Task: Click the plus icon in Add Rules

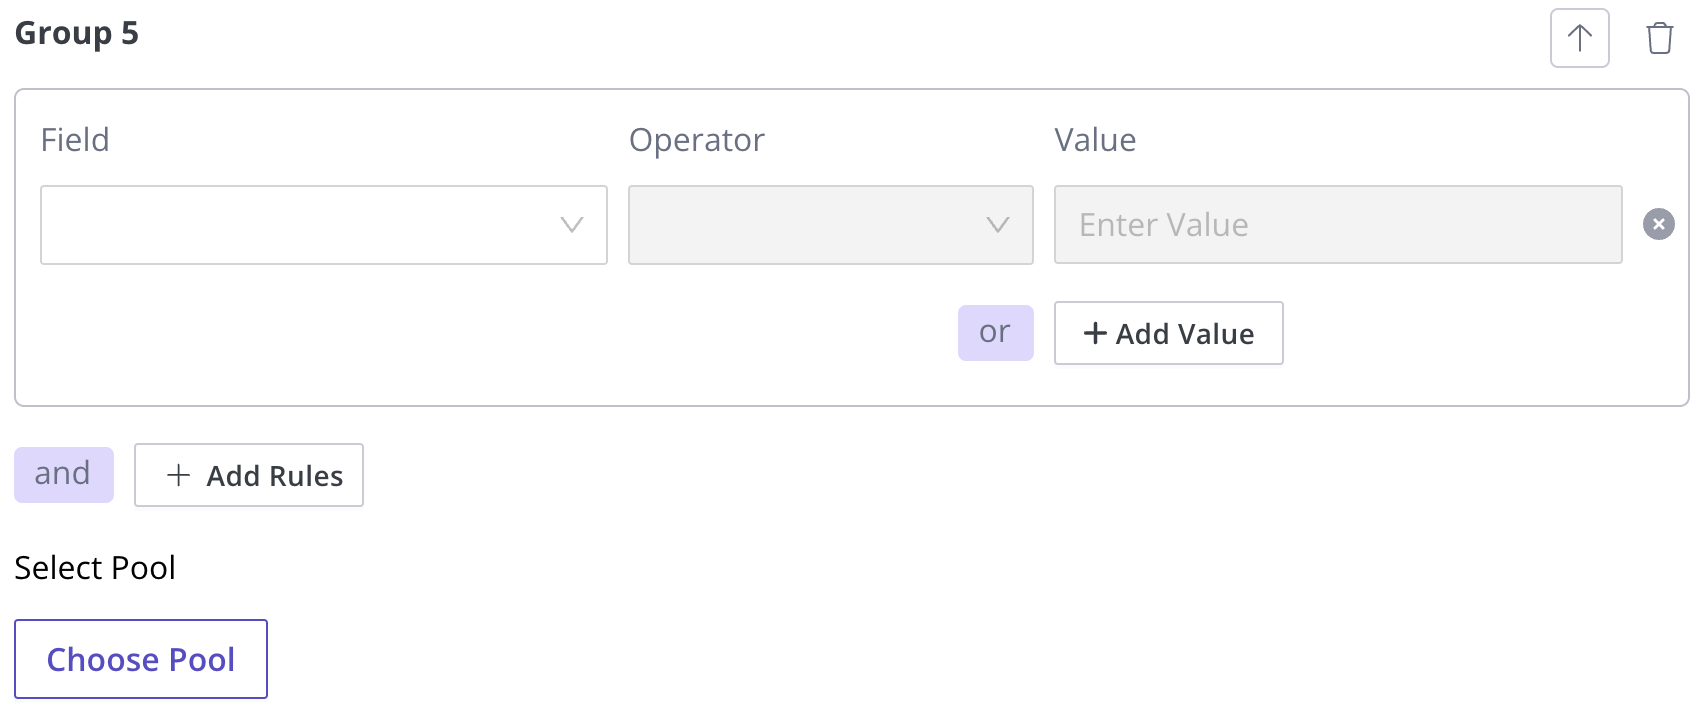Action: click(x=178, y=475)
